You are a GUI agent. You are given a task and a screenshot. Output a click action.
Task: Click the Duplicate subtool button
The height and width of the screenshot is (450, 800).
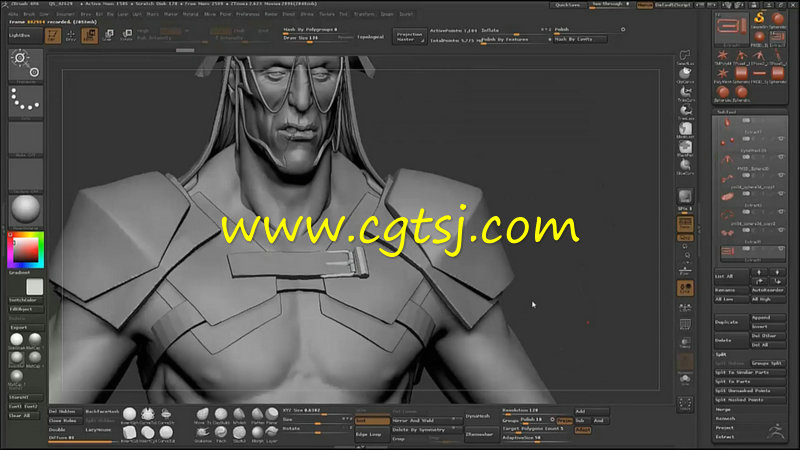point(731,322)
